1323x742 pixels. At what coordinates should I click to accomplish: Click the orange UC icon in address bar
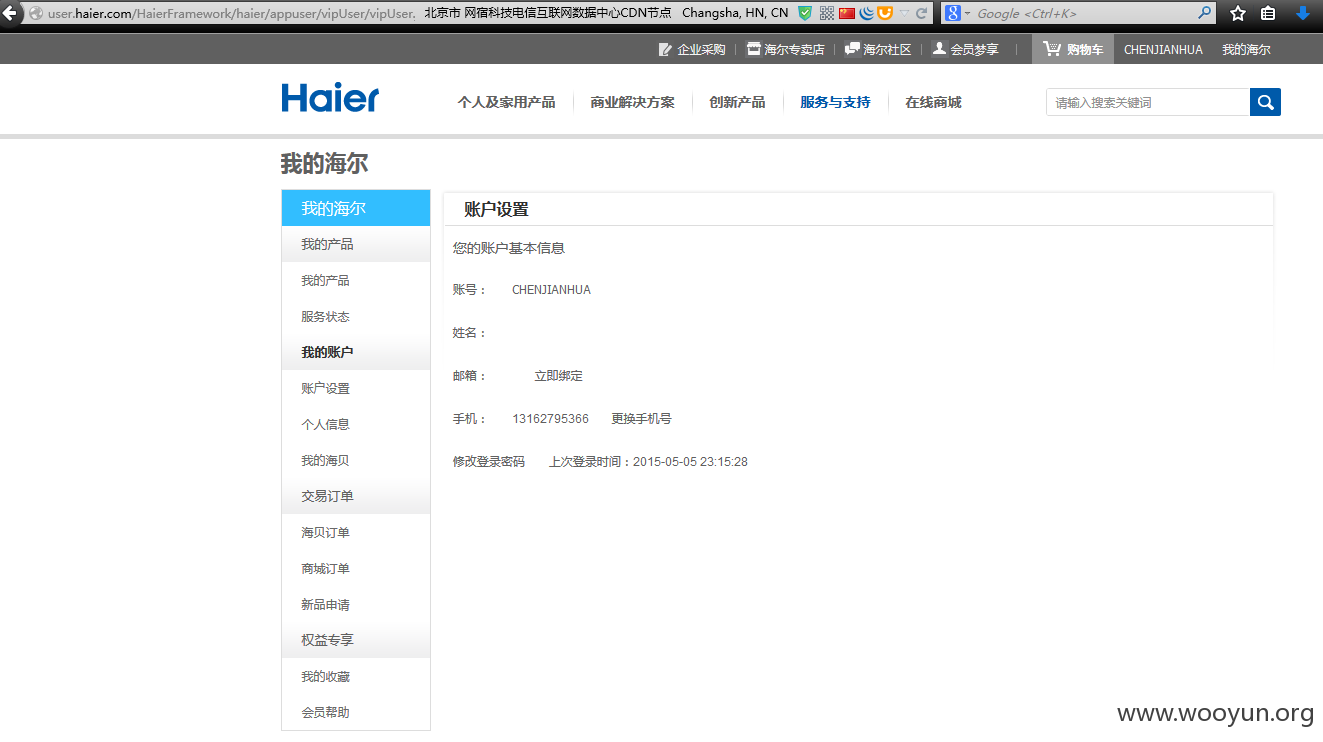[885, 13]
